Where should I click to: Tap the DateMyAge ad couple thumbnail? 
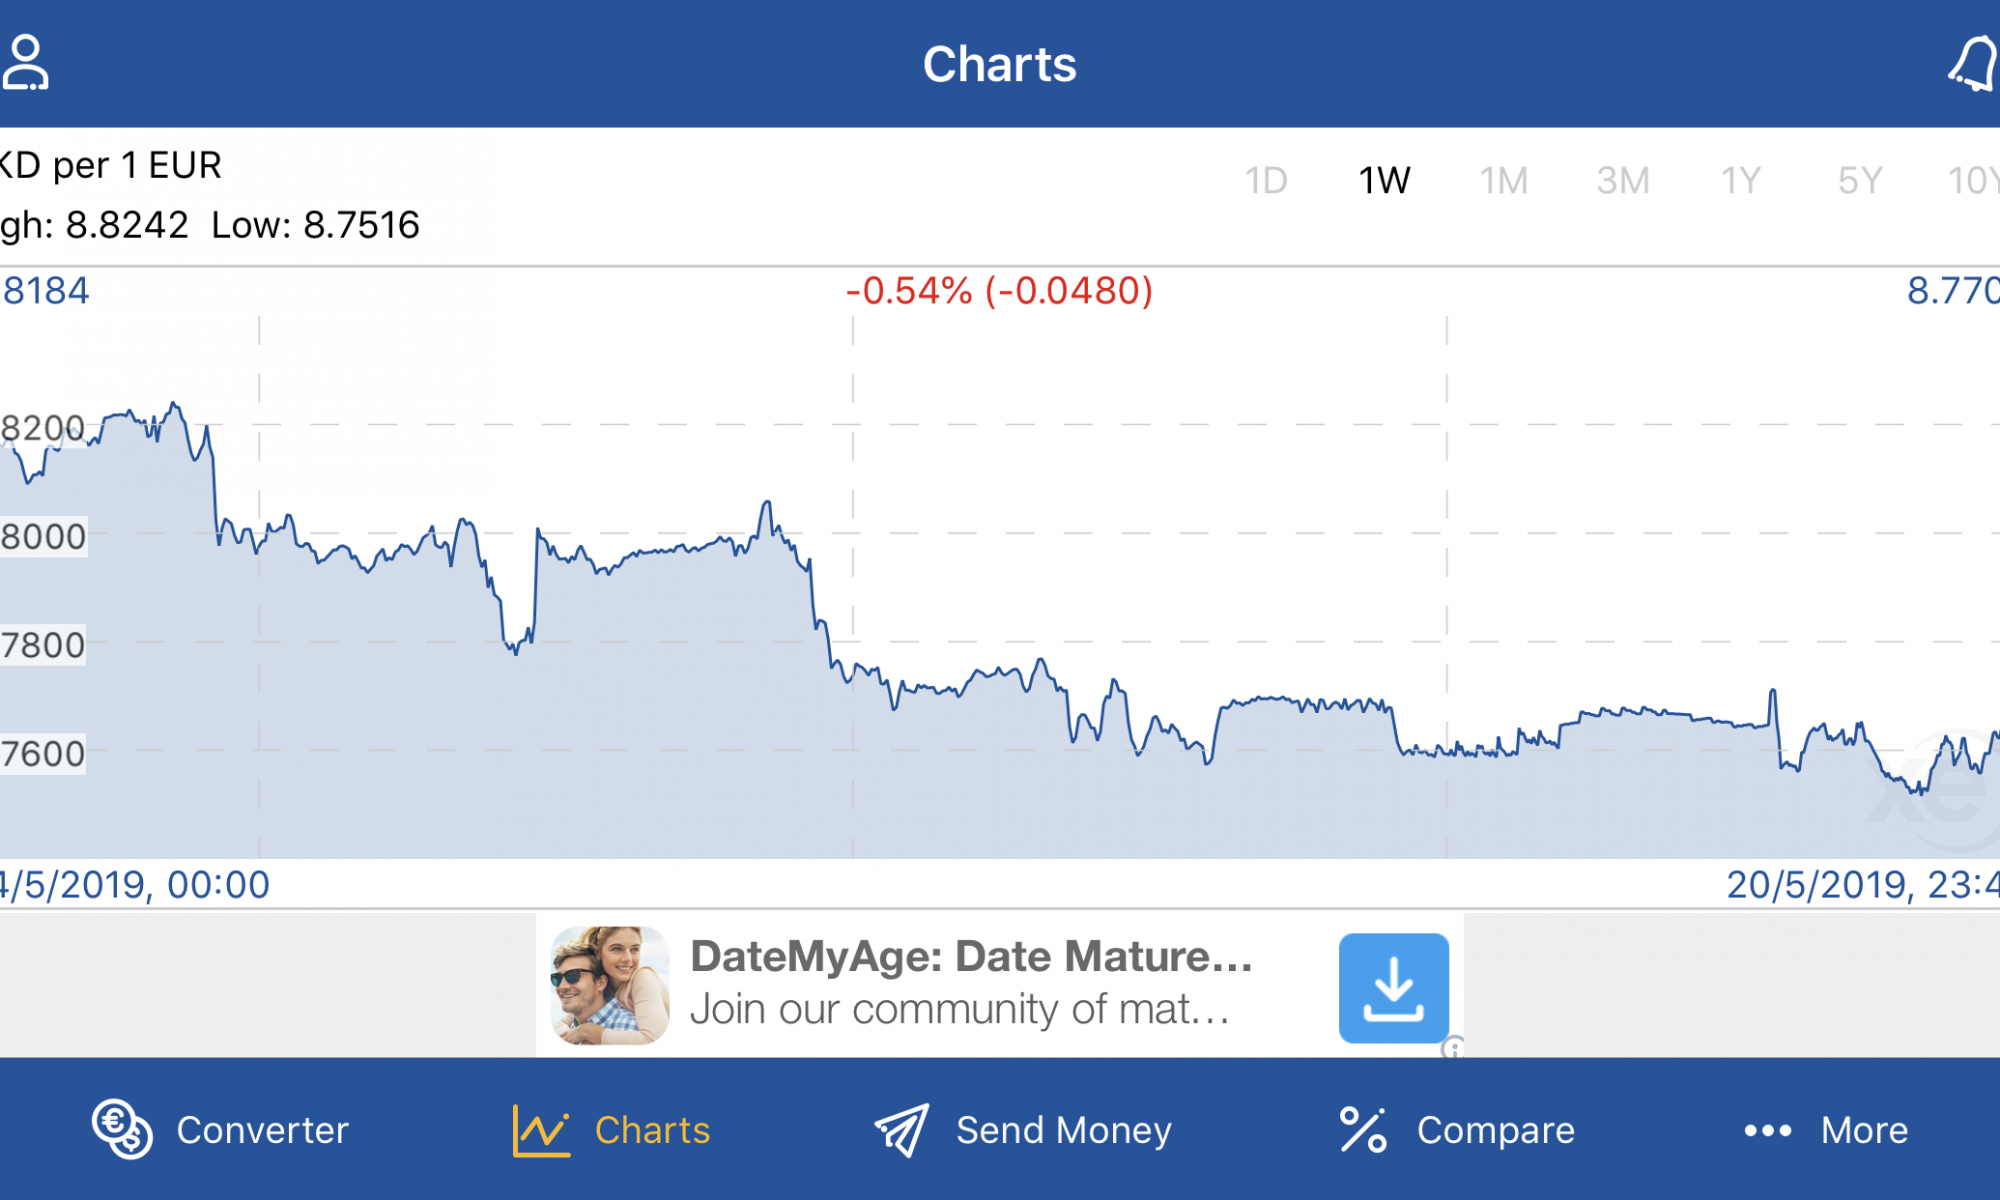pos(610,985)
